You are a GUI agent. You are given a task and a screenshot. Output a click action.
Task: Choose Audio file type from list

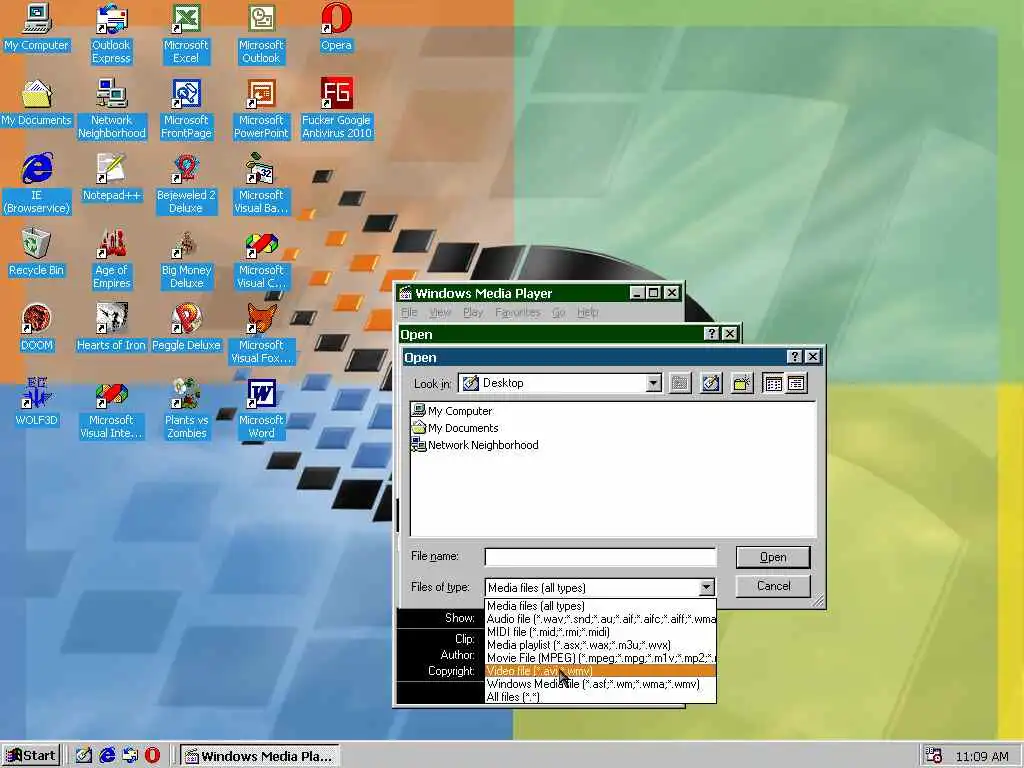[601, 619]
